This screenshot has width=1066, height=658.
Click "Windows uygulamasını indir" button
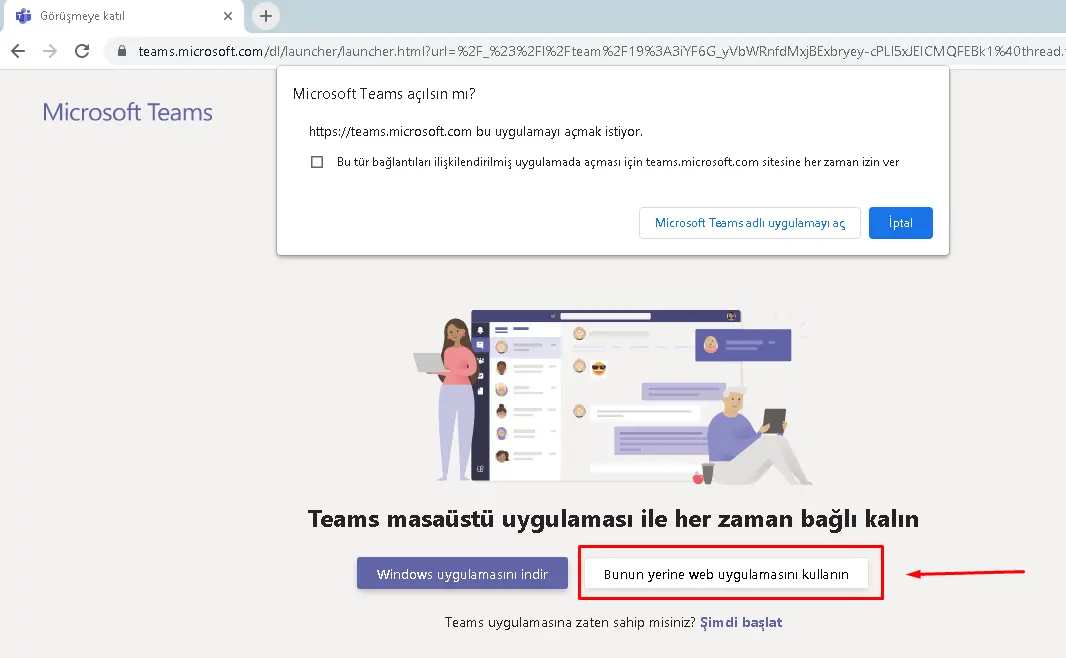462,574
